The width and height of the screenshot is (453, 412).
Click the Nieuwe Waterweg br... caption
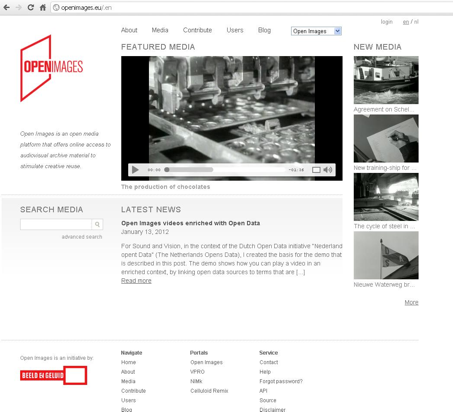384,285
